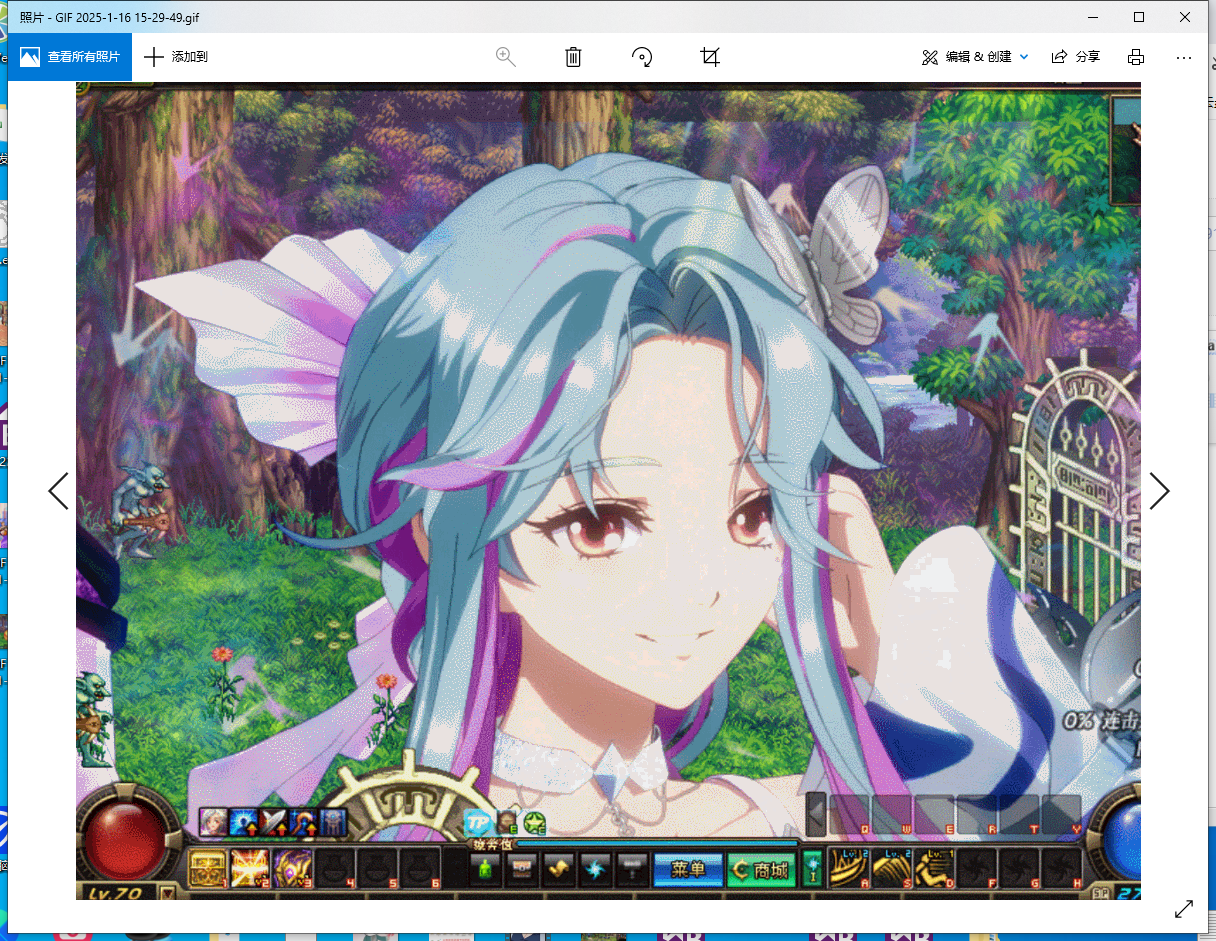The height and width of the screenshot is (941, 1216).
Task: Click the 分享 share button
Action: tap(1076, 57)
